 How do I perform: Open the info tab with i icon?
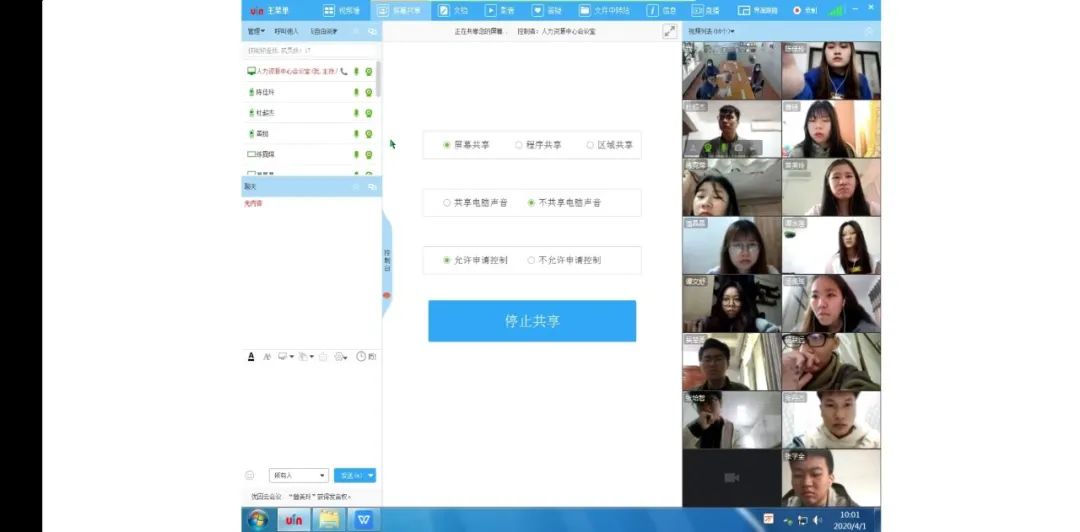[662, 10]
